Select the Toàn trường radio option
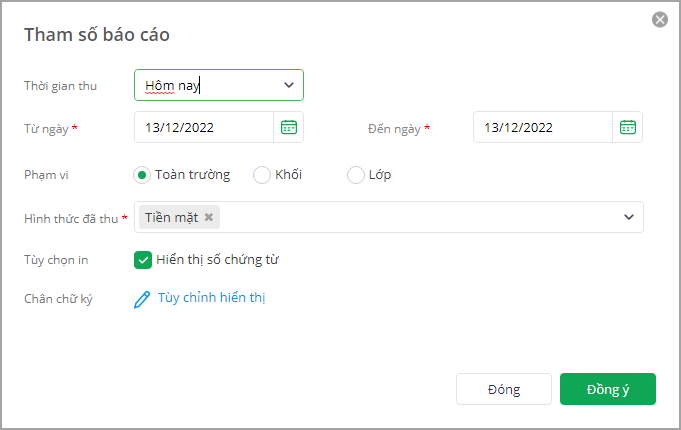This screenshot has width=681, height=430. coord(142,175)
